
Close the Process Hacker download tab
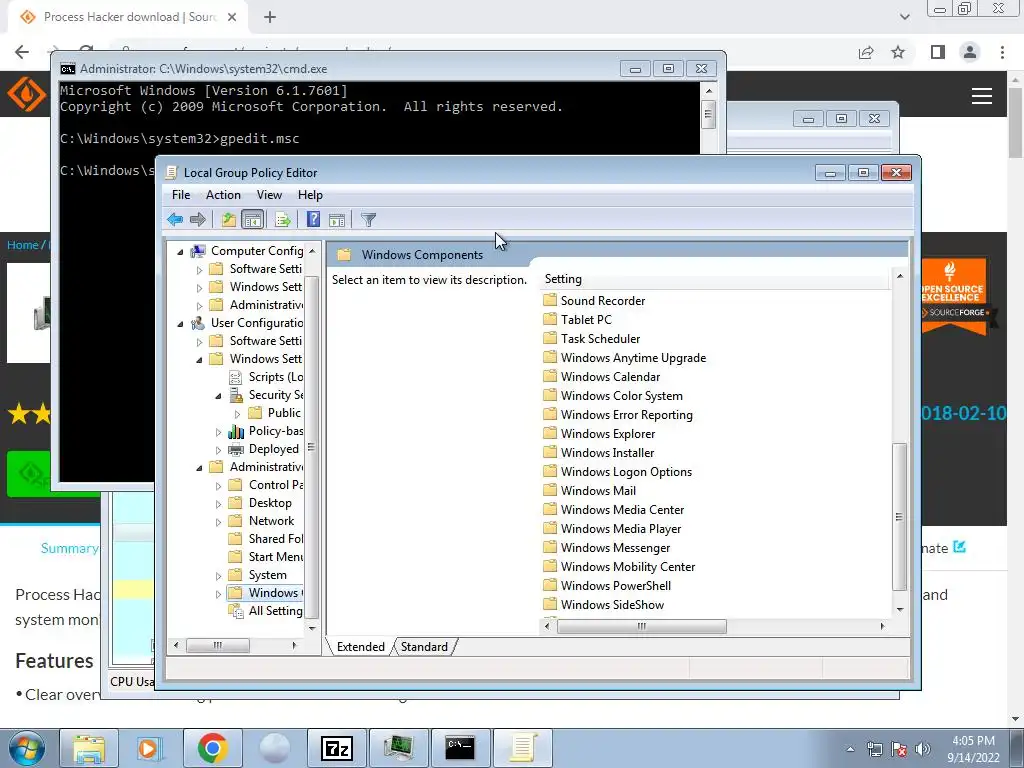coord(232,17)
